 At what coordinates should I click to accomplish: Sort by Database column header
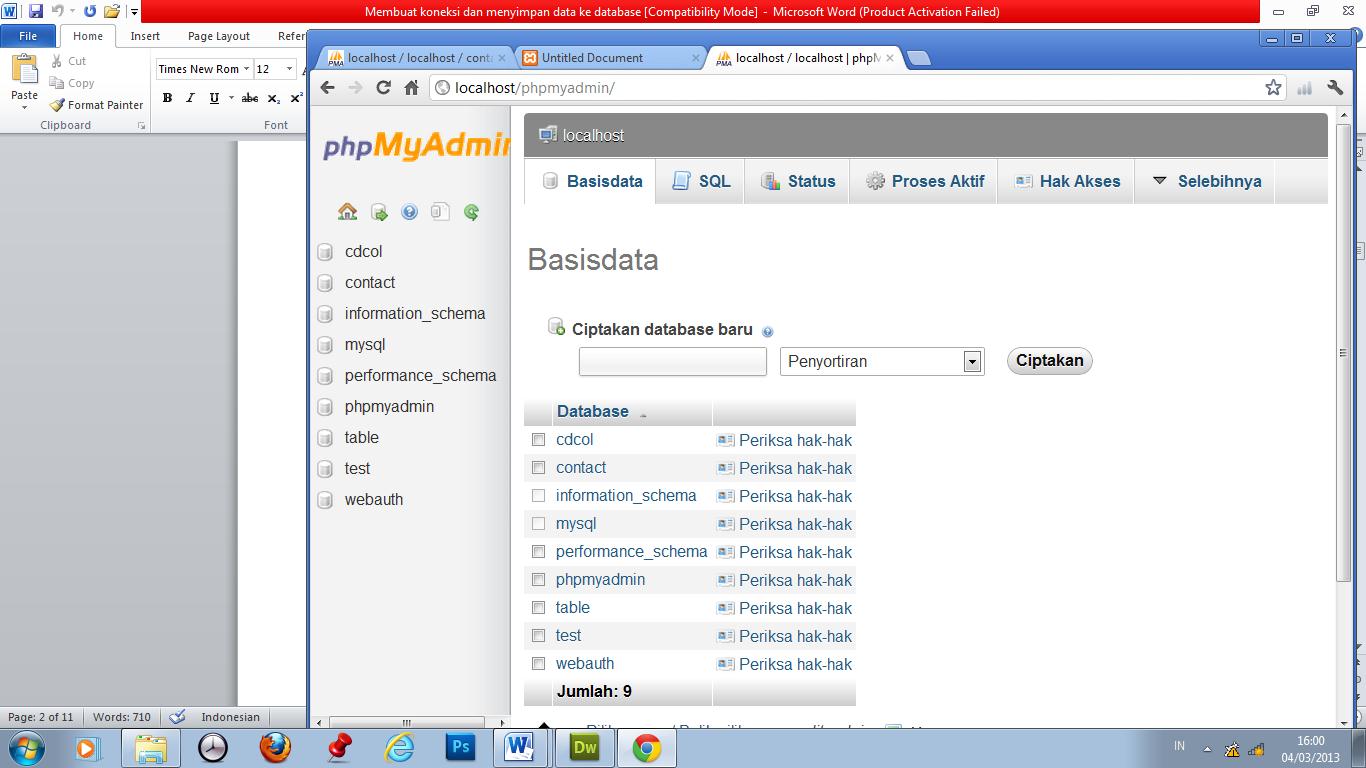[x=593, y=412]
